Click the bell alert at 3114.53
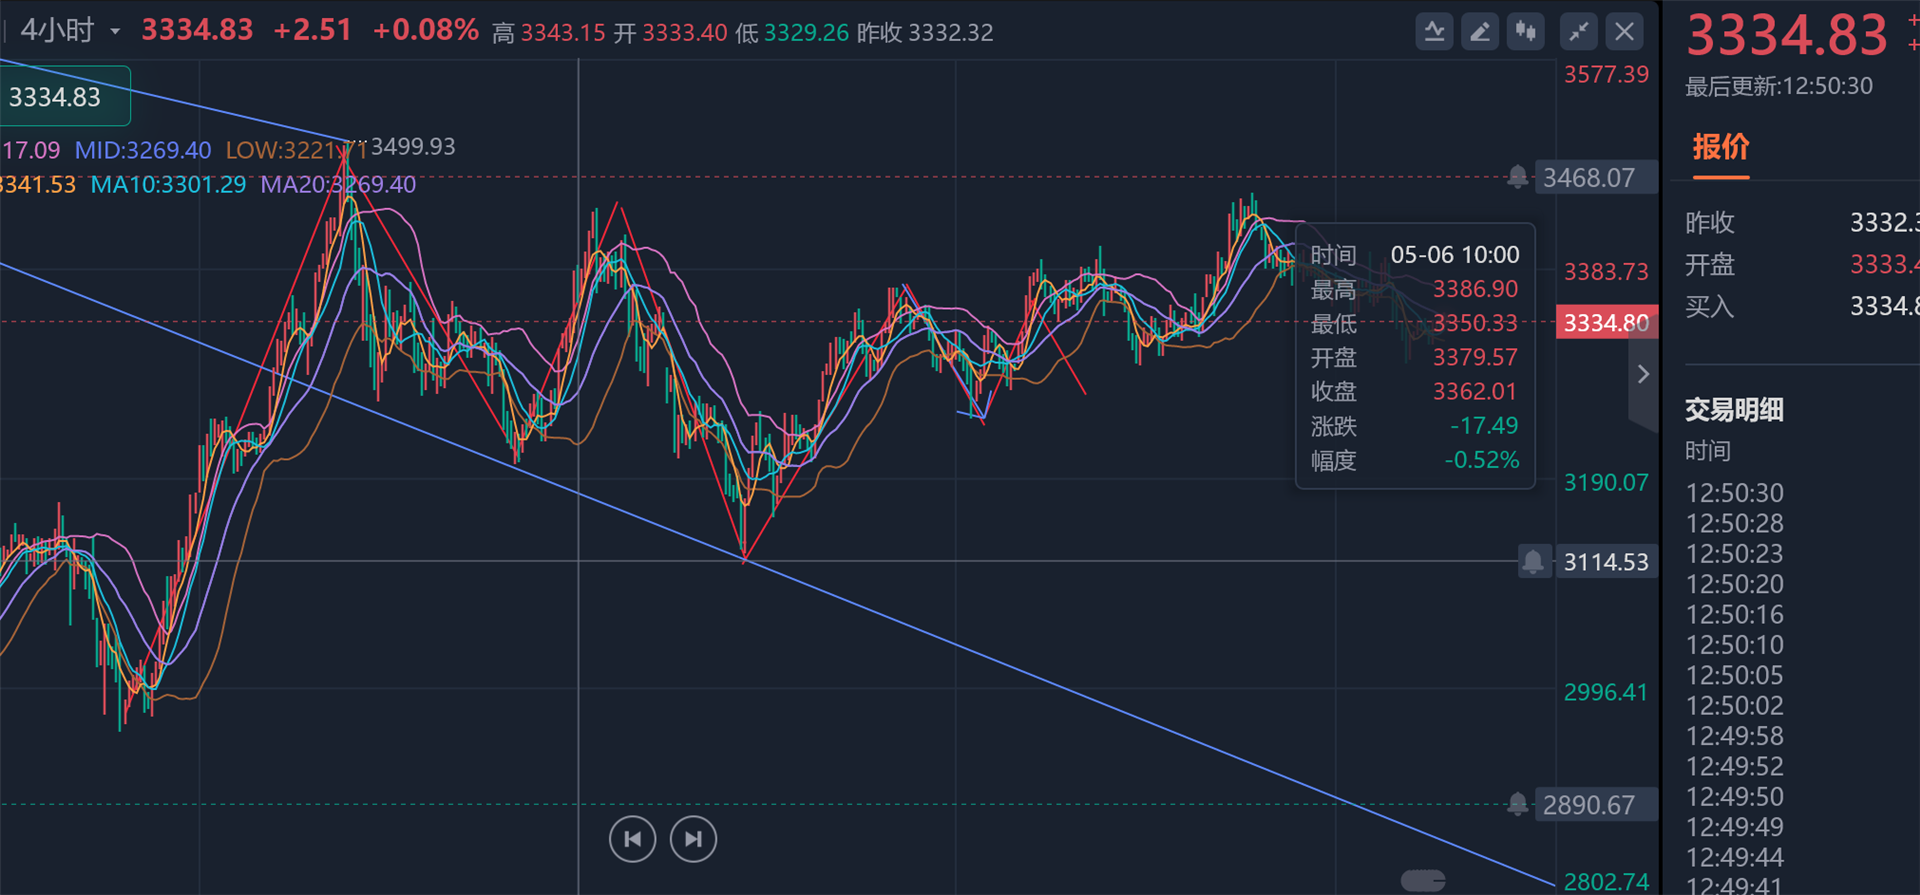1920x895 pixels. 1533,561
